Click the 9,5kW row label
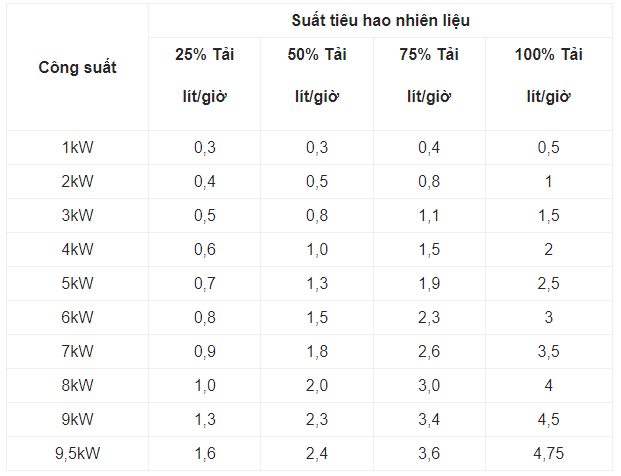This screenshot has width=621, height=476. tap(77, 454)
